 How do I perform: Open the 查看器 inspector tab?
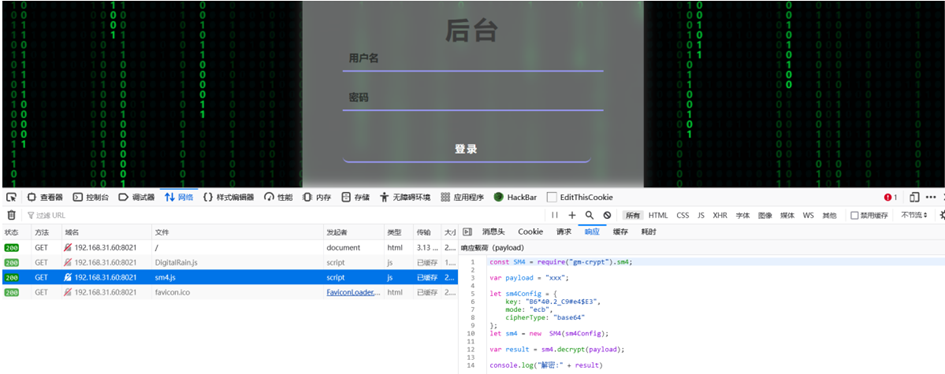[45, 197]
